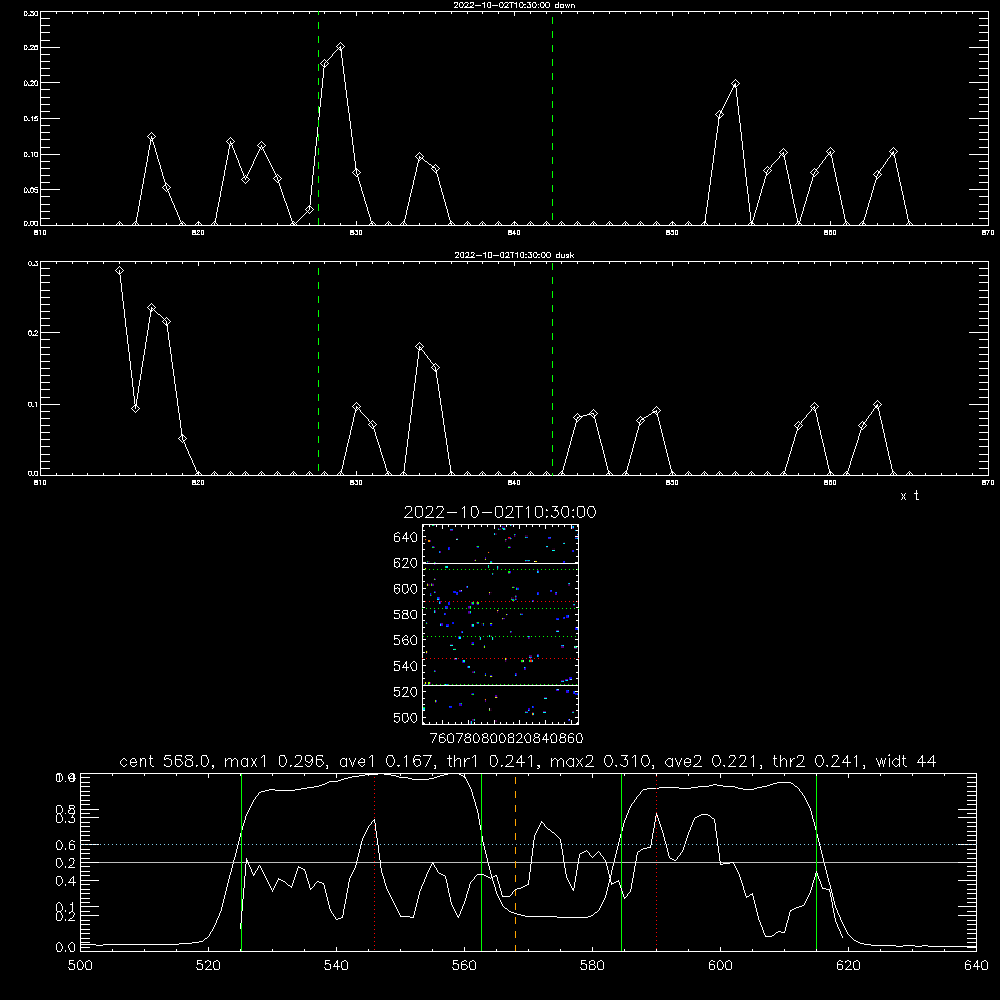Screen dimensions: 1000x1000
Task: Click the '500' x-axis label of the bottom plot
Action: pyautogui.click(x=80, y=966)
